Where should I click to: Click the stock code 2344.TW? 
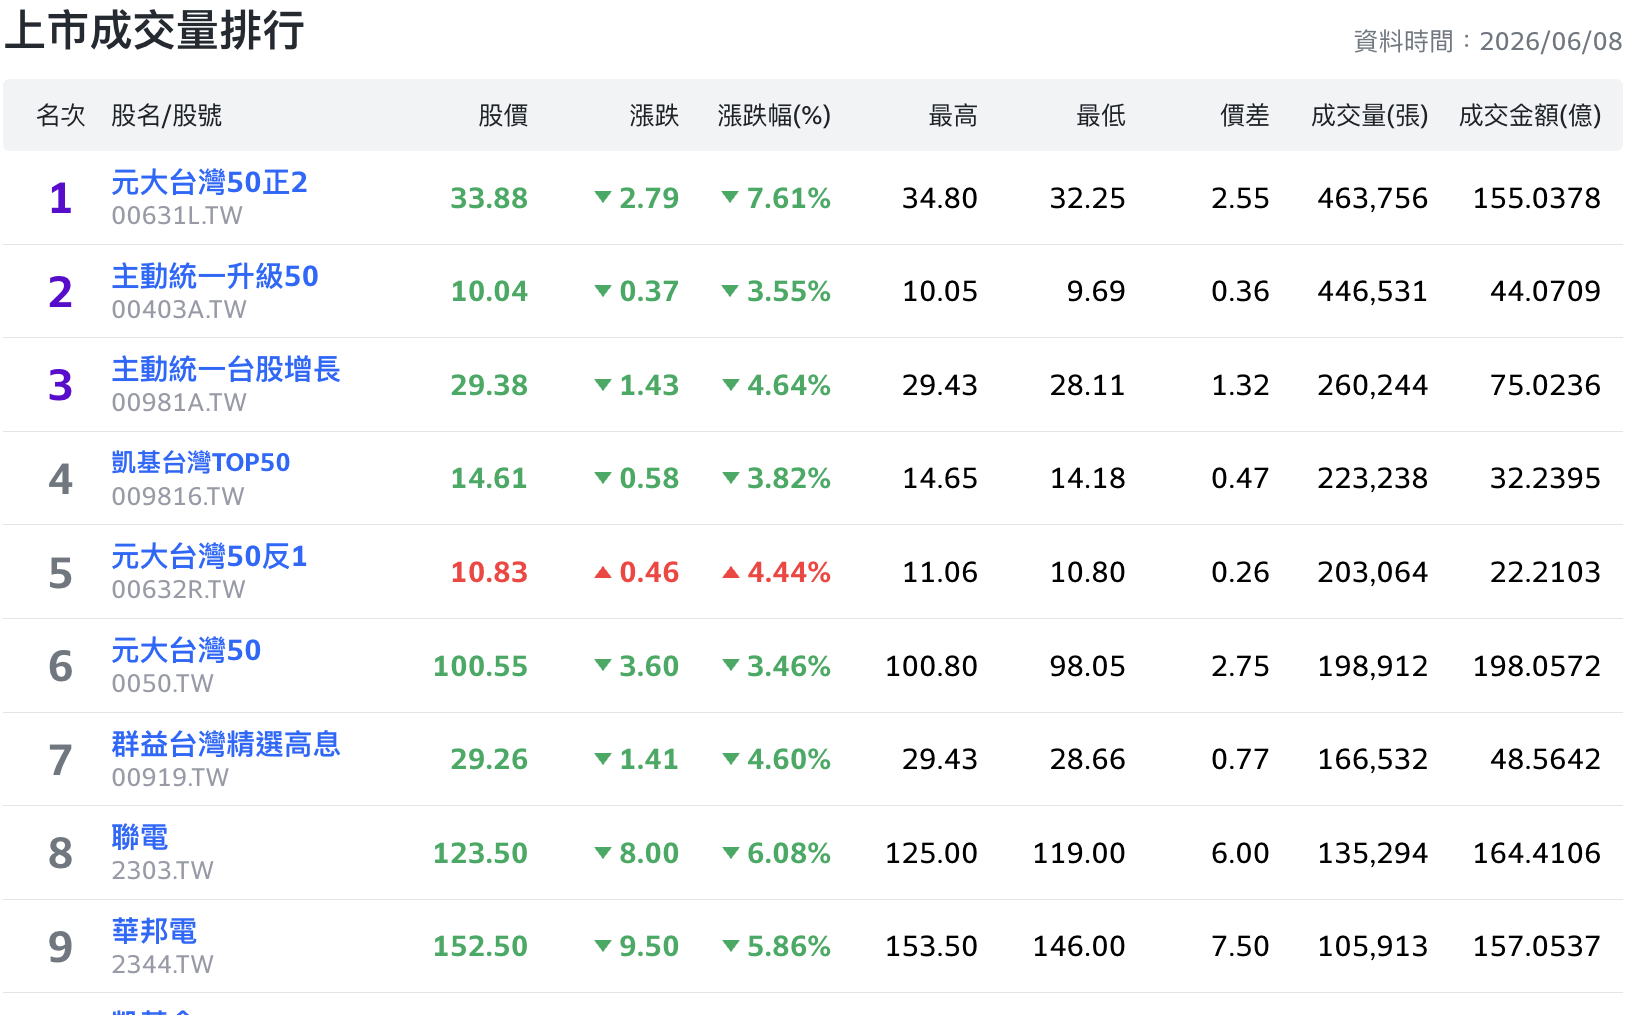[x=162, y=965]
